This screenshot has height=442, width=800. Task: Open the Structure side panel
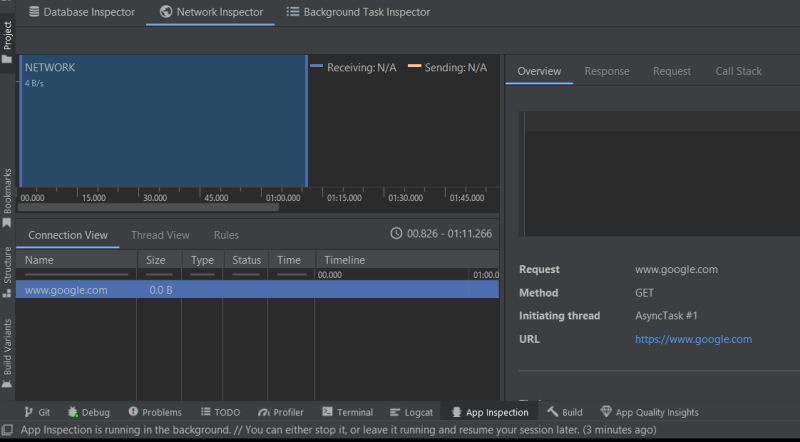7,272
